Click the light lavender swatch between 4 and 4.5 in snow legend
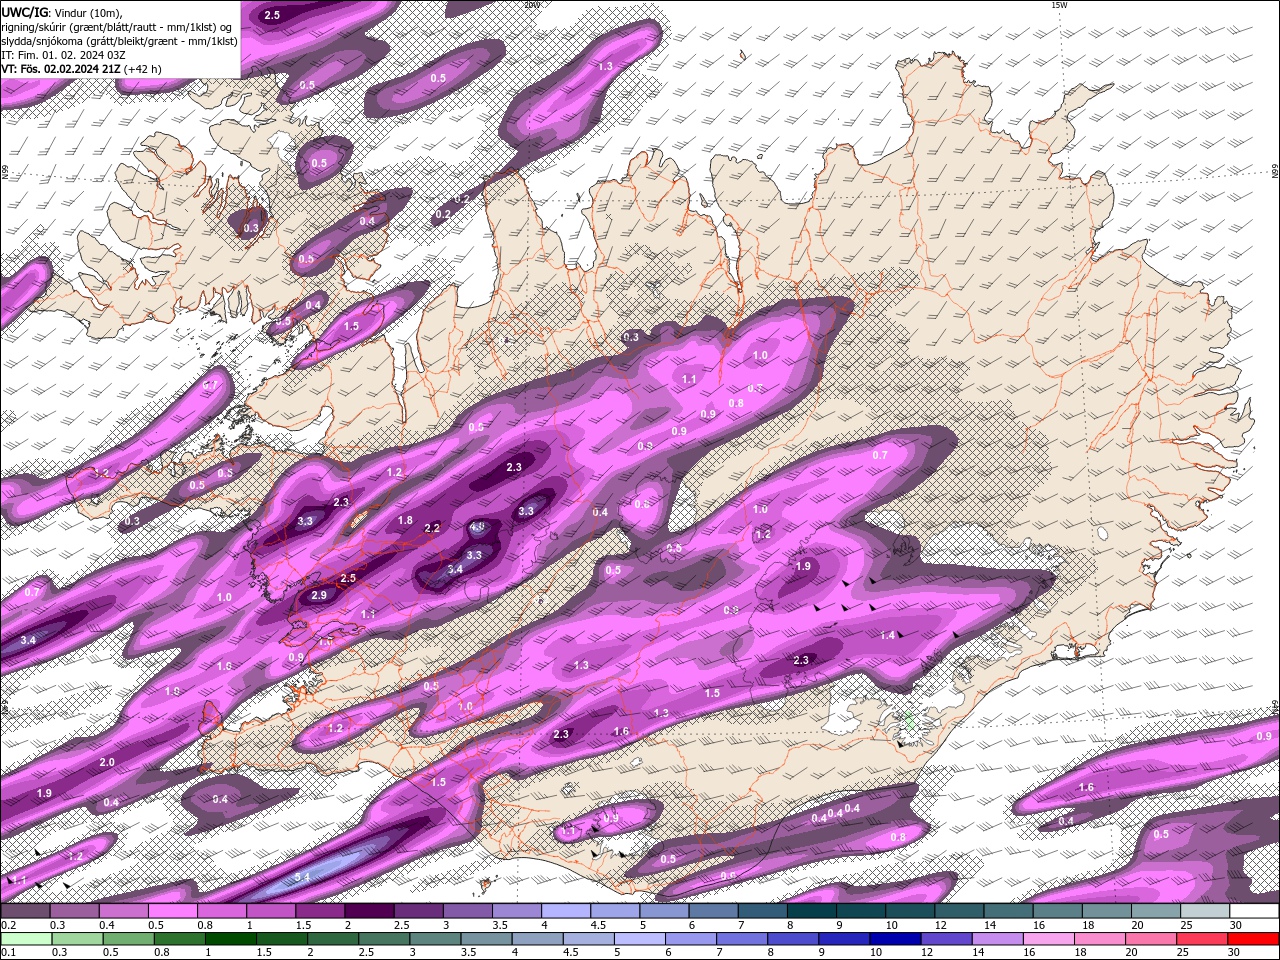The image size is (1280, 960). click(x=566, y=911)
